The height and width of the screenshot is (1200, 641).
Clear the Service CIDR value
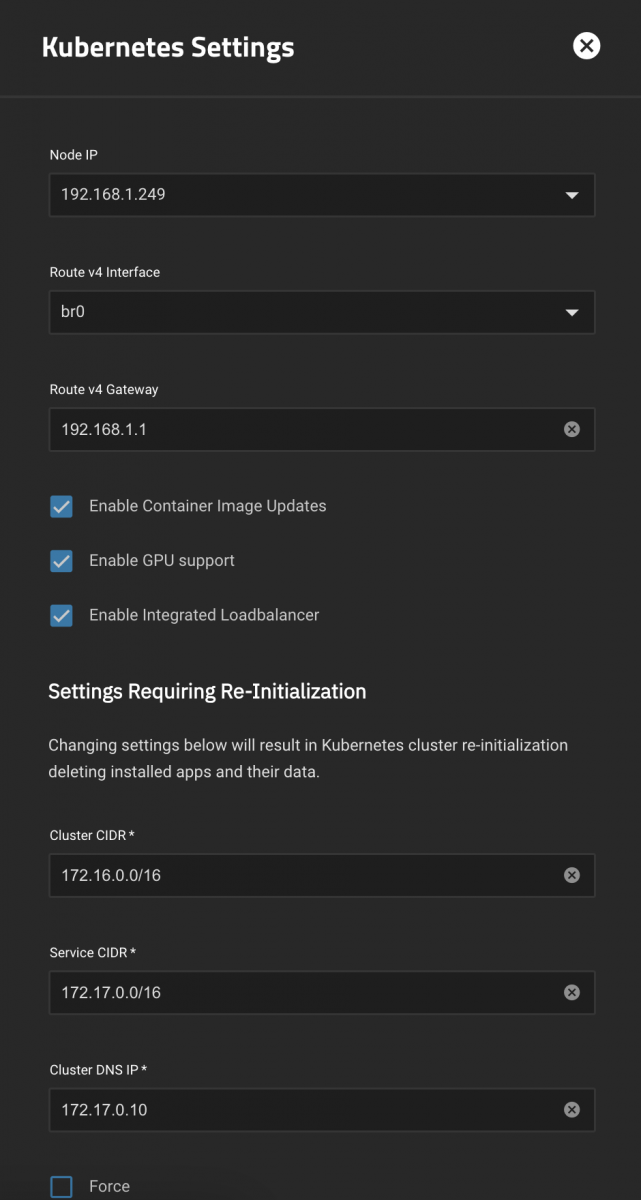(572, 993)
